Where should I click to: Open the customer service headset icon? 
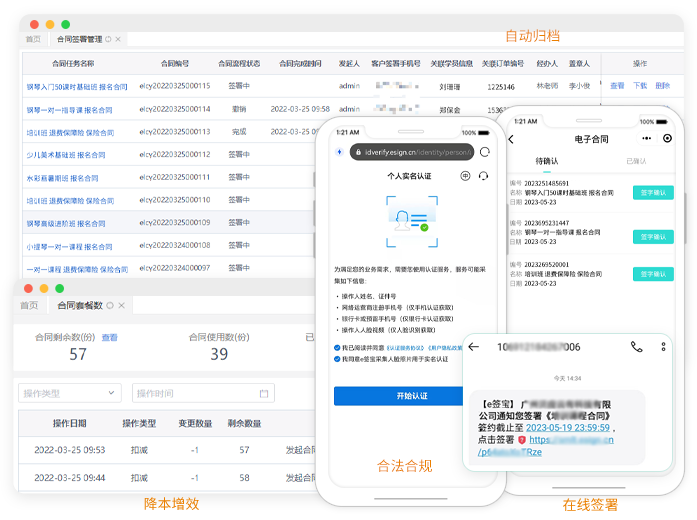[x=482, y=175]
